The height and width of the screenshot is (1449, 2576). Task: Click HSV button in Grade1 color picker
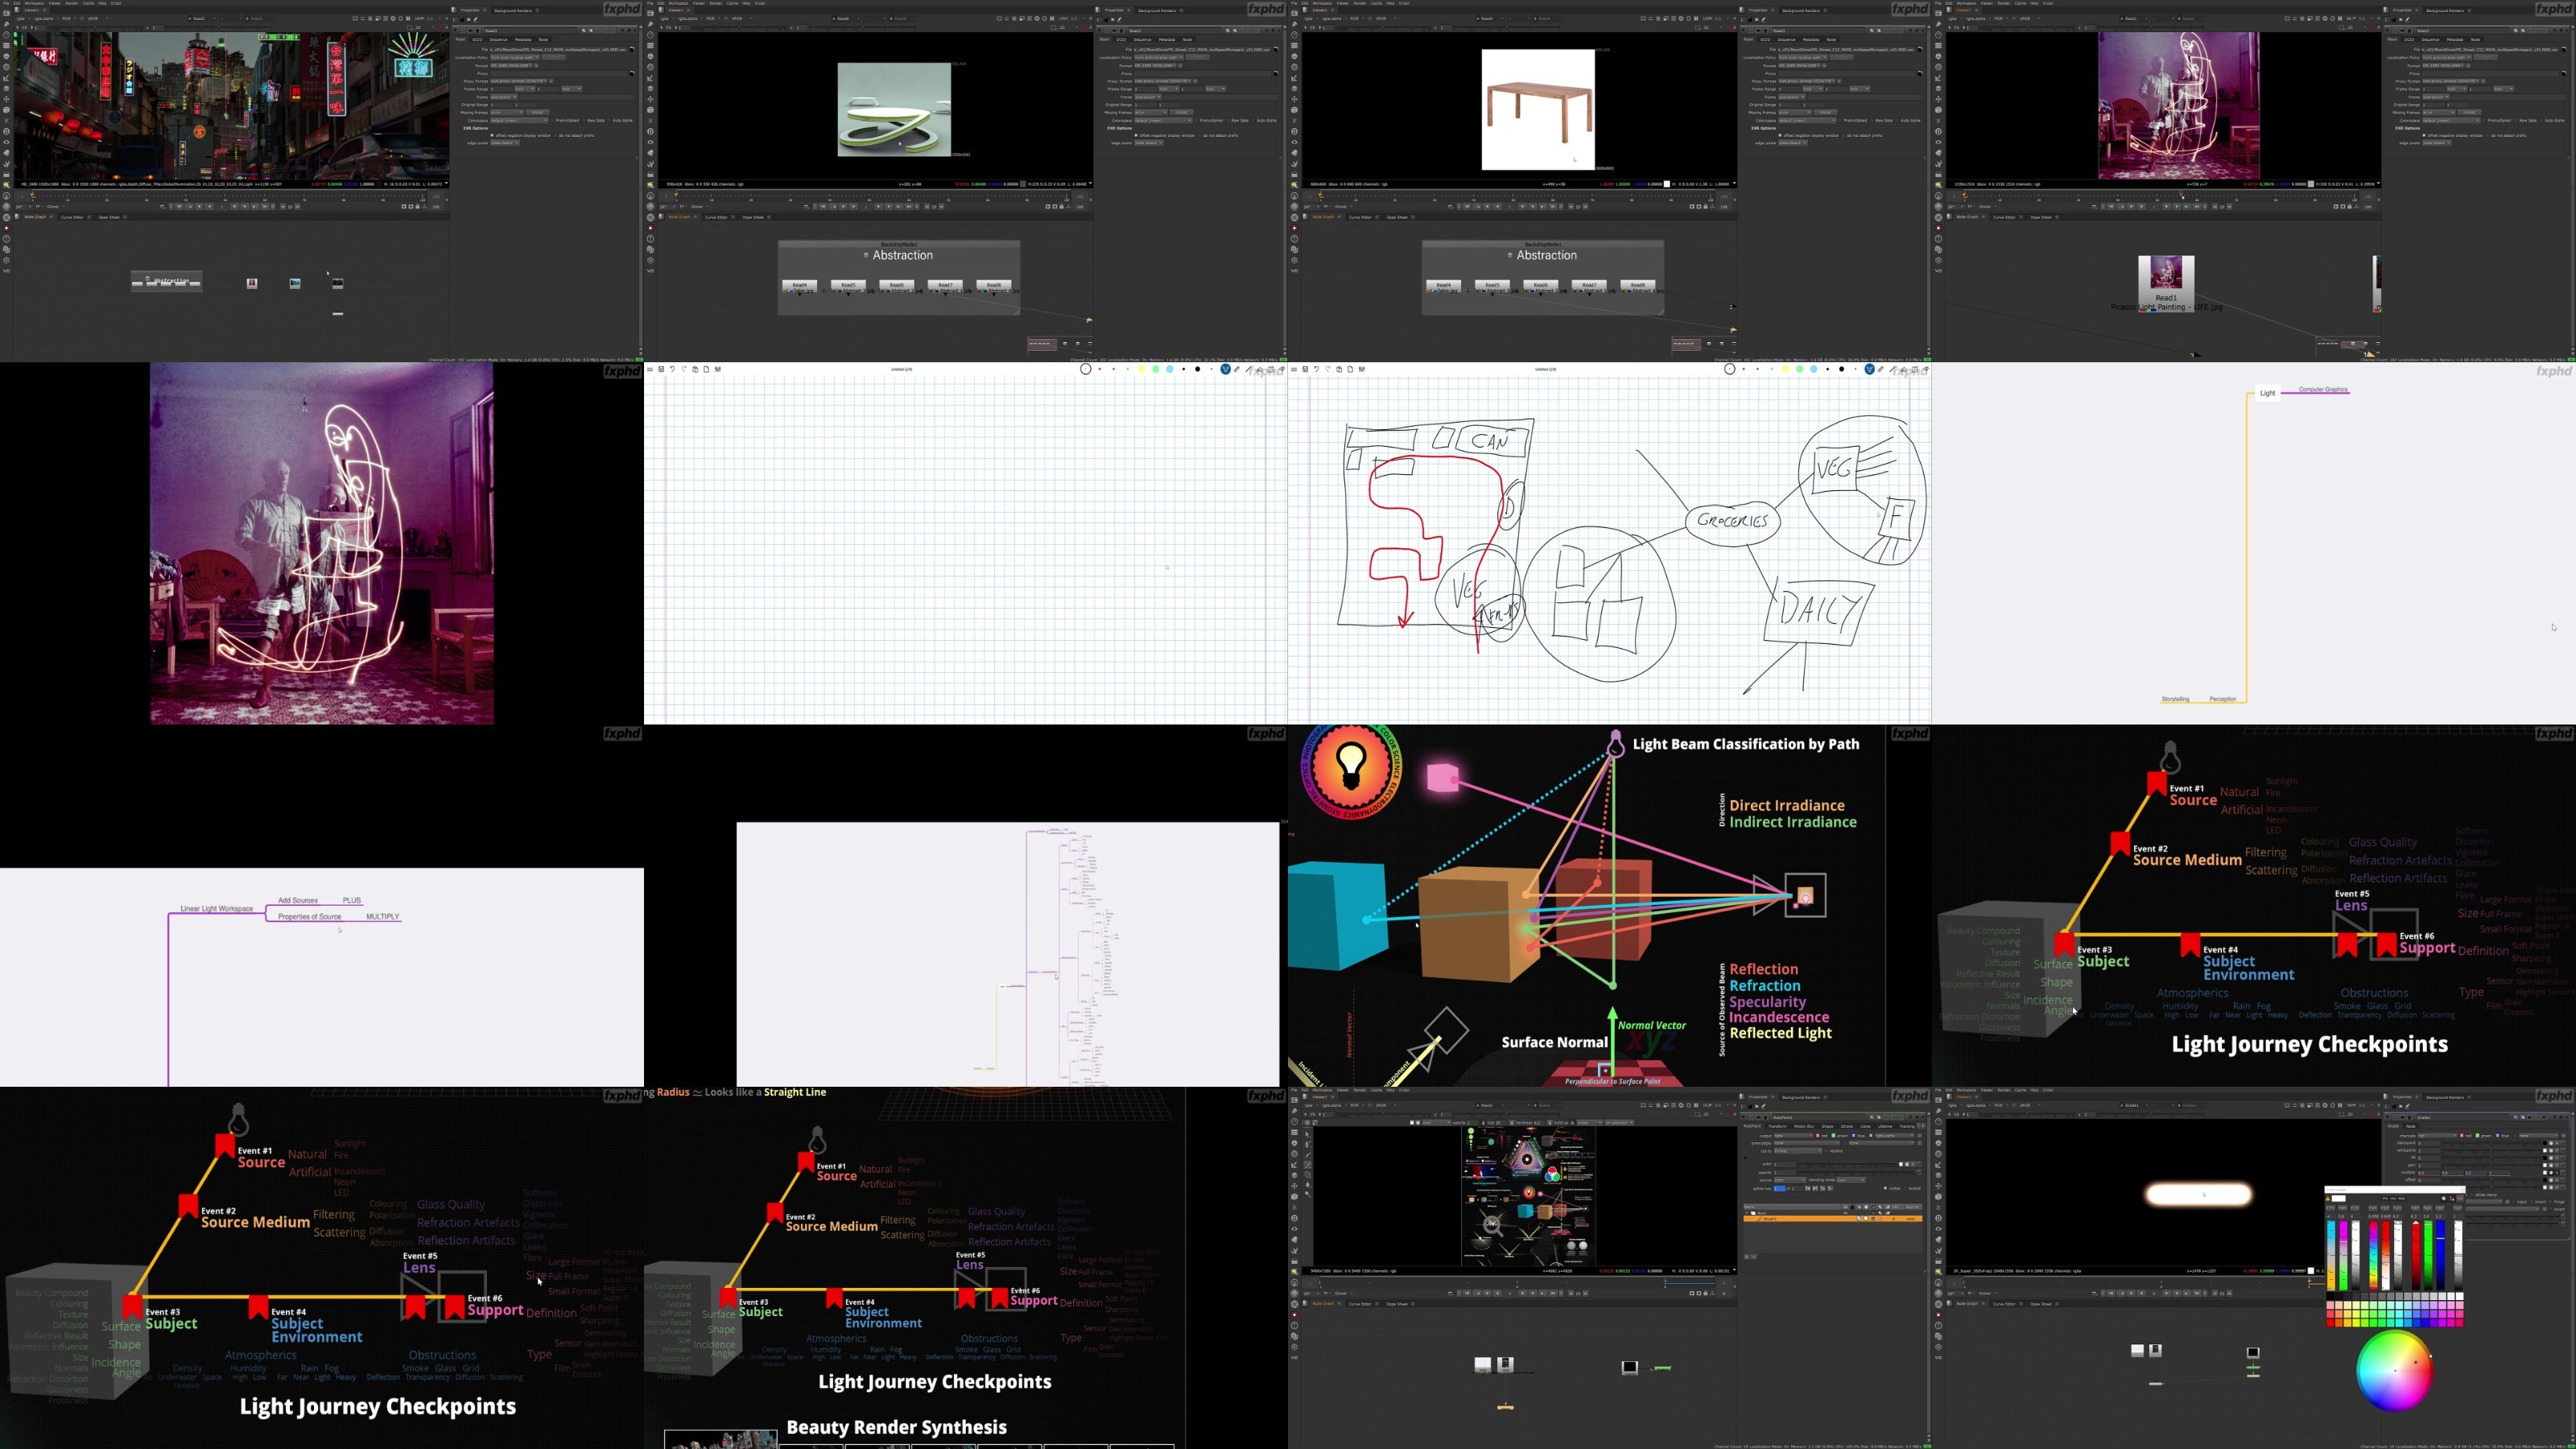pyautogui.click(x=2394, y=1198)
